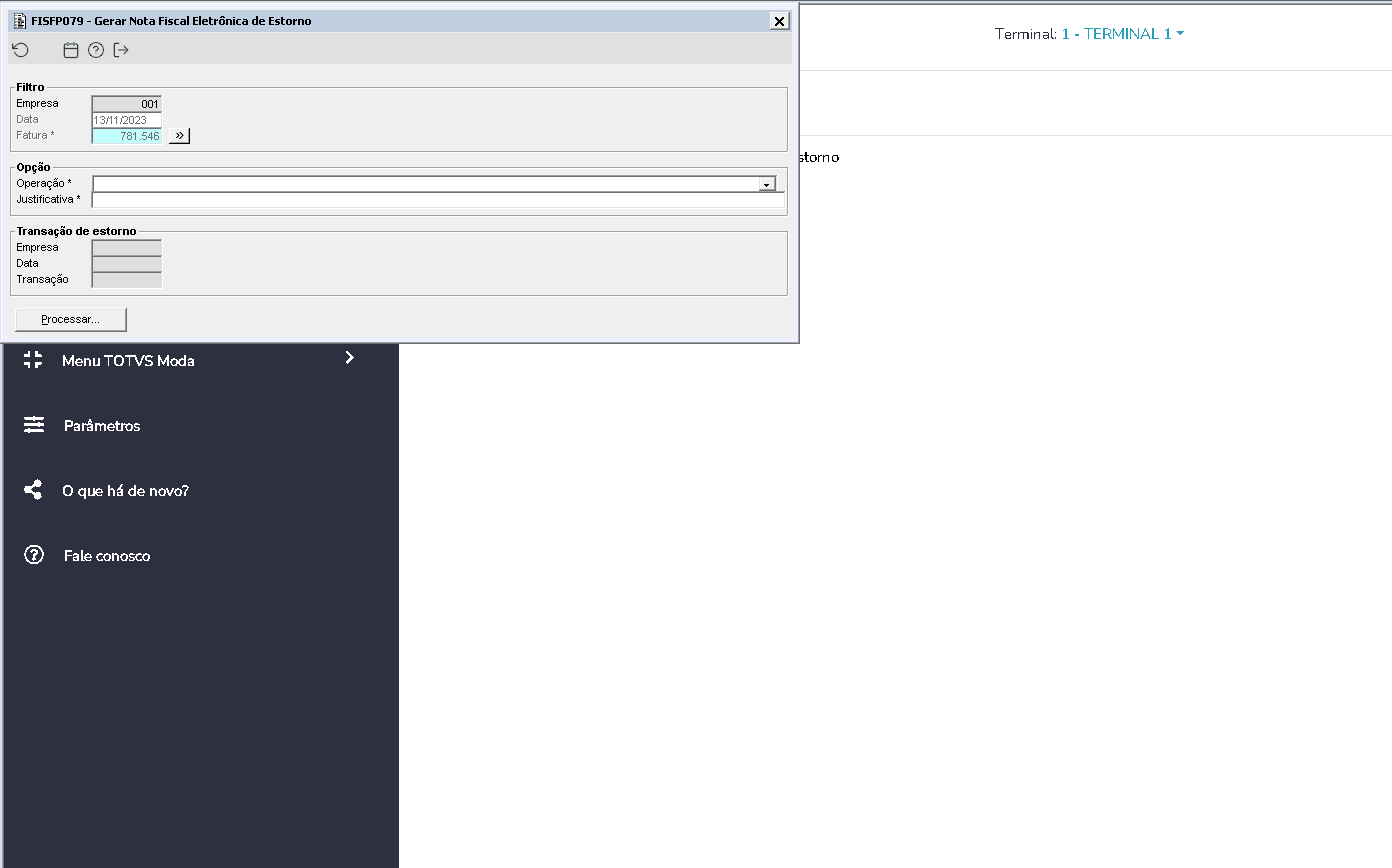Click the Parâmetros sliders icon
Image resolution: width=1392 pixels, height=868 pixels.
tap(34, 425)
